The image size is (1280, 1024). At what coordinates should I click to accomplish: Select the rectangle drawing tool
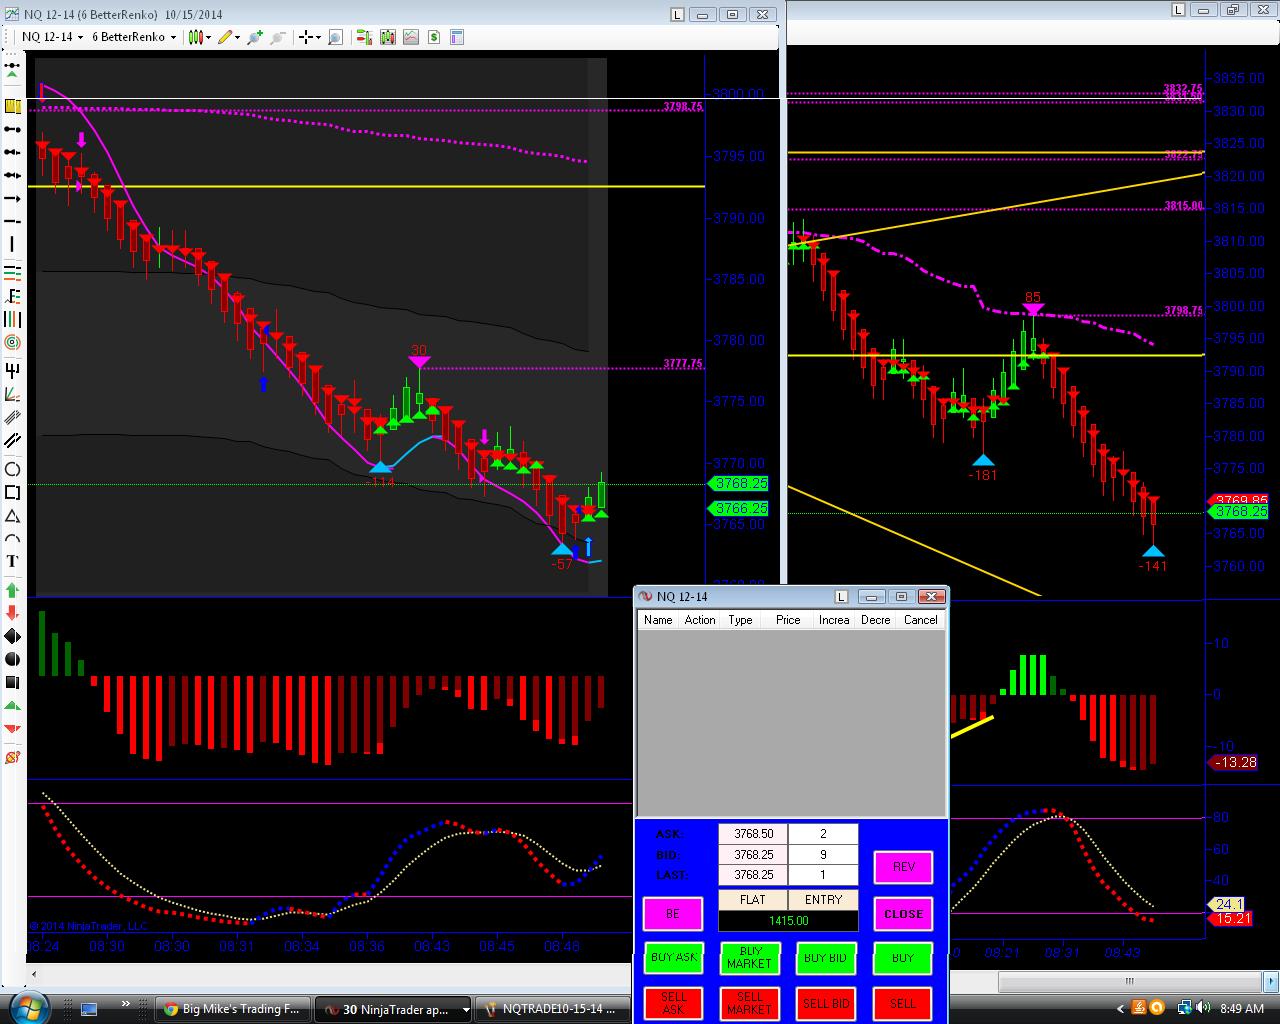pos(12,492)
